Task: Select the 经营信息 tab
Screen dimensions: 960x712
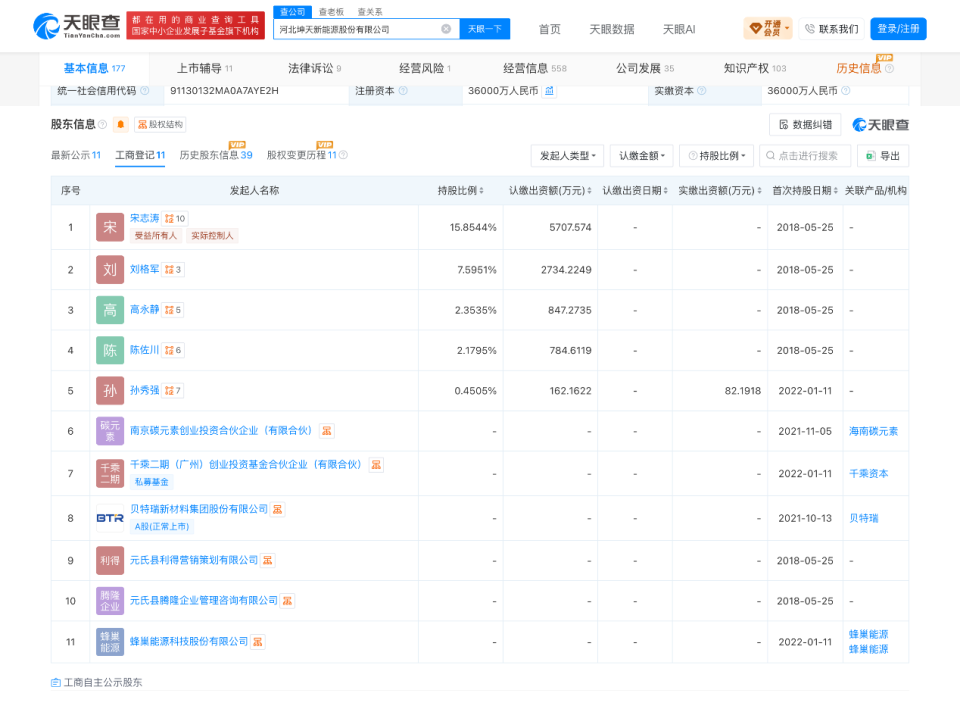Action: (x=534, y=68)
